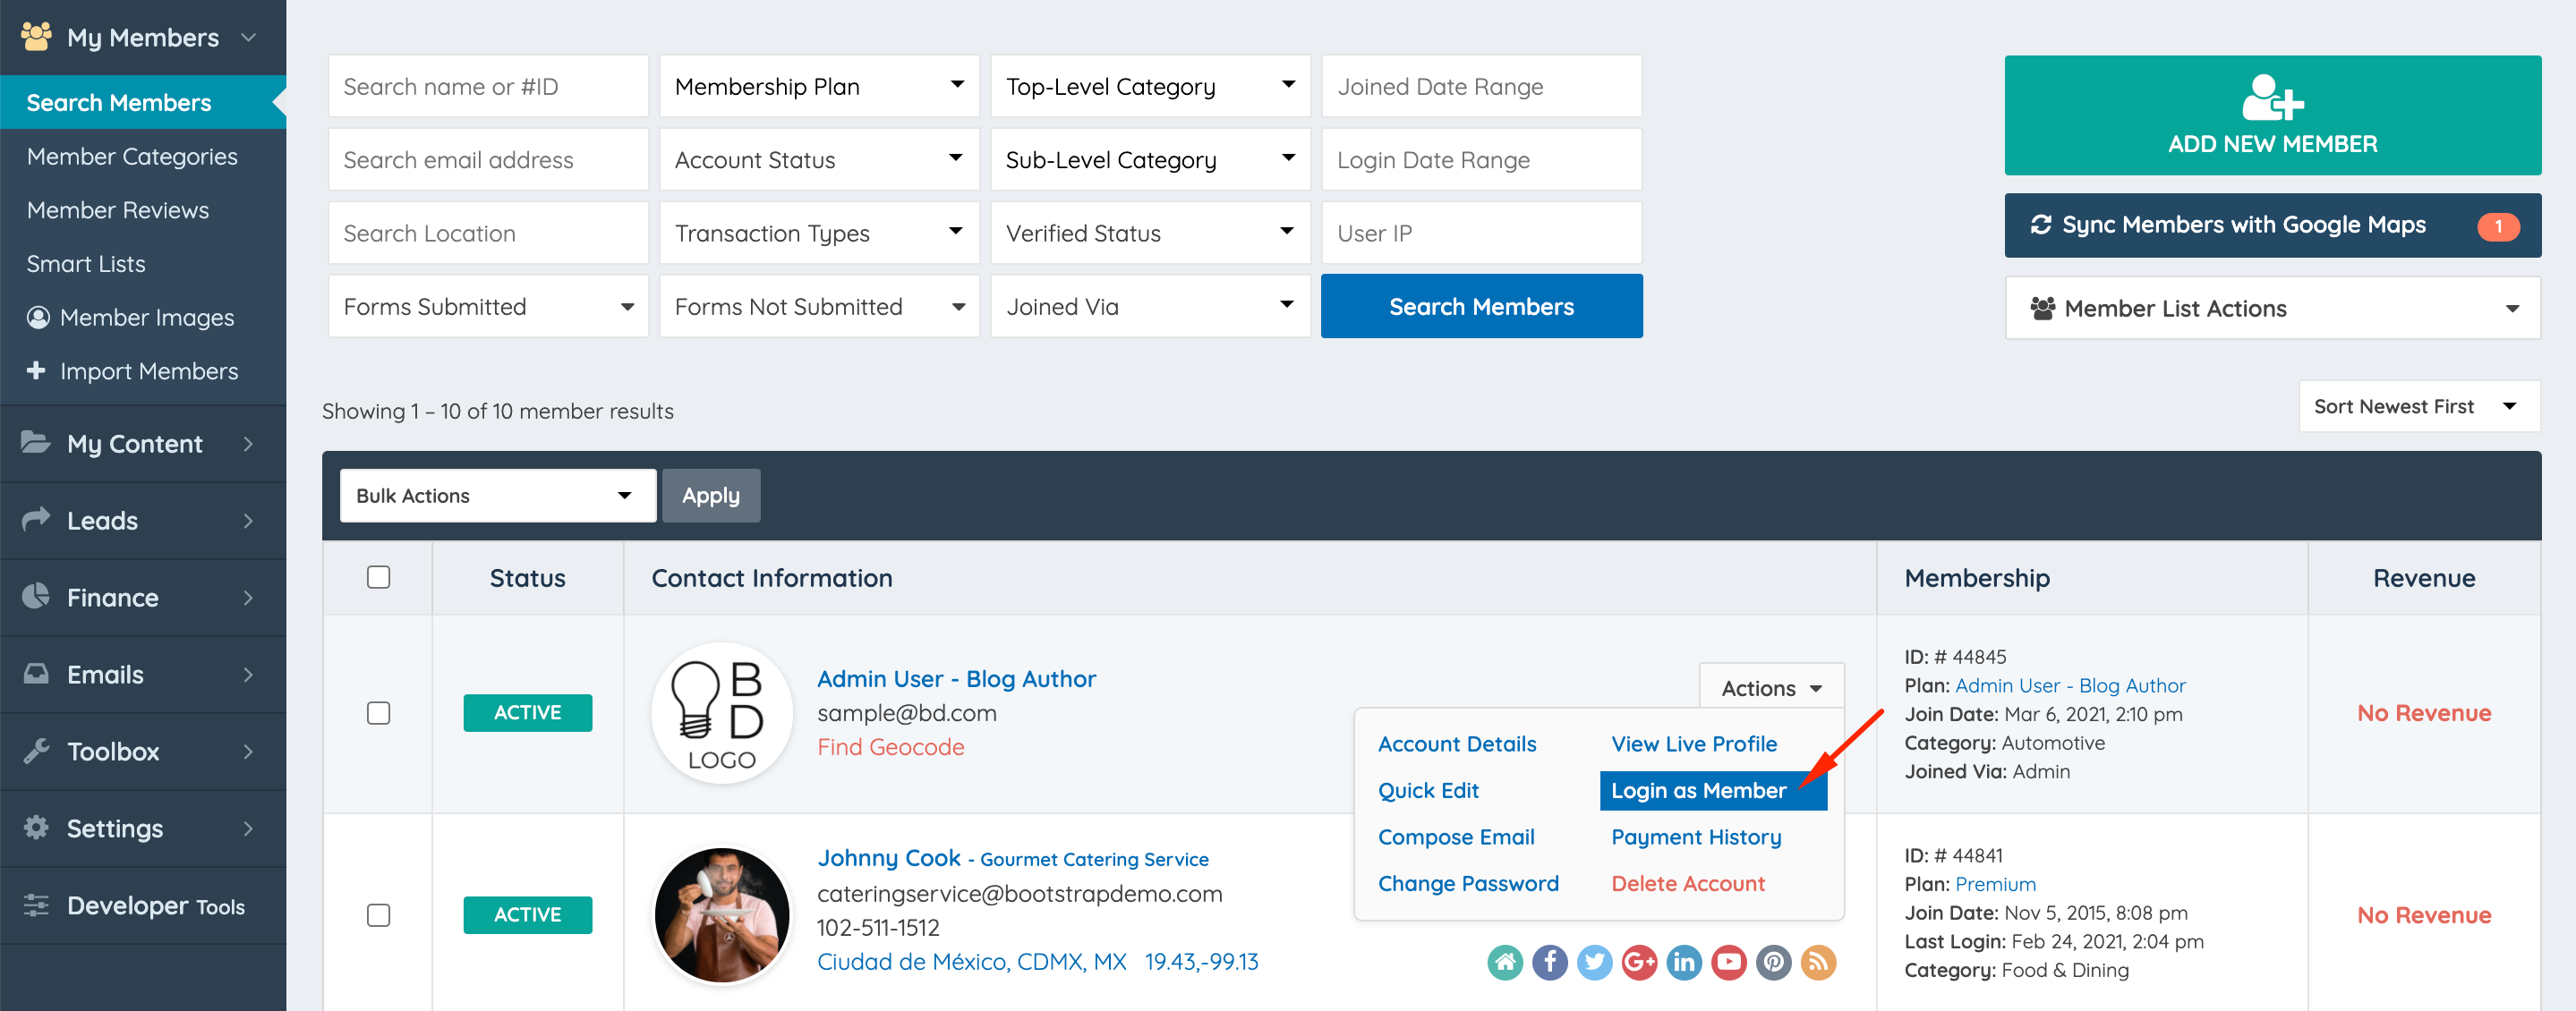Screen dimensions: 2576x1011
Task: Click Johnny Cook's Facebook icon
Action: pyautogui.click(x=1550, y=962)
